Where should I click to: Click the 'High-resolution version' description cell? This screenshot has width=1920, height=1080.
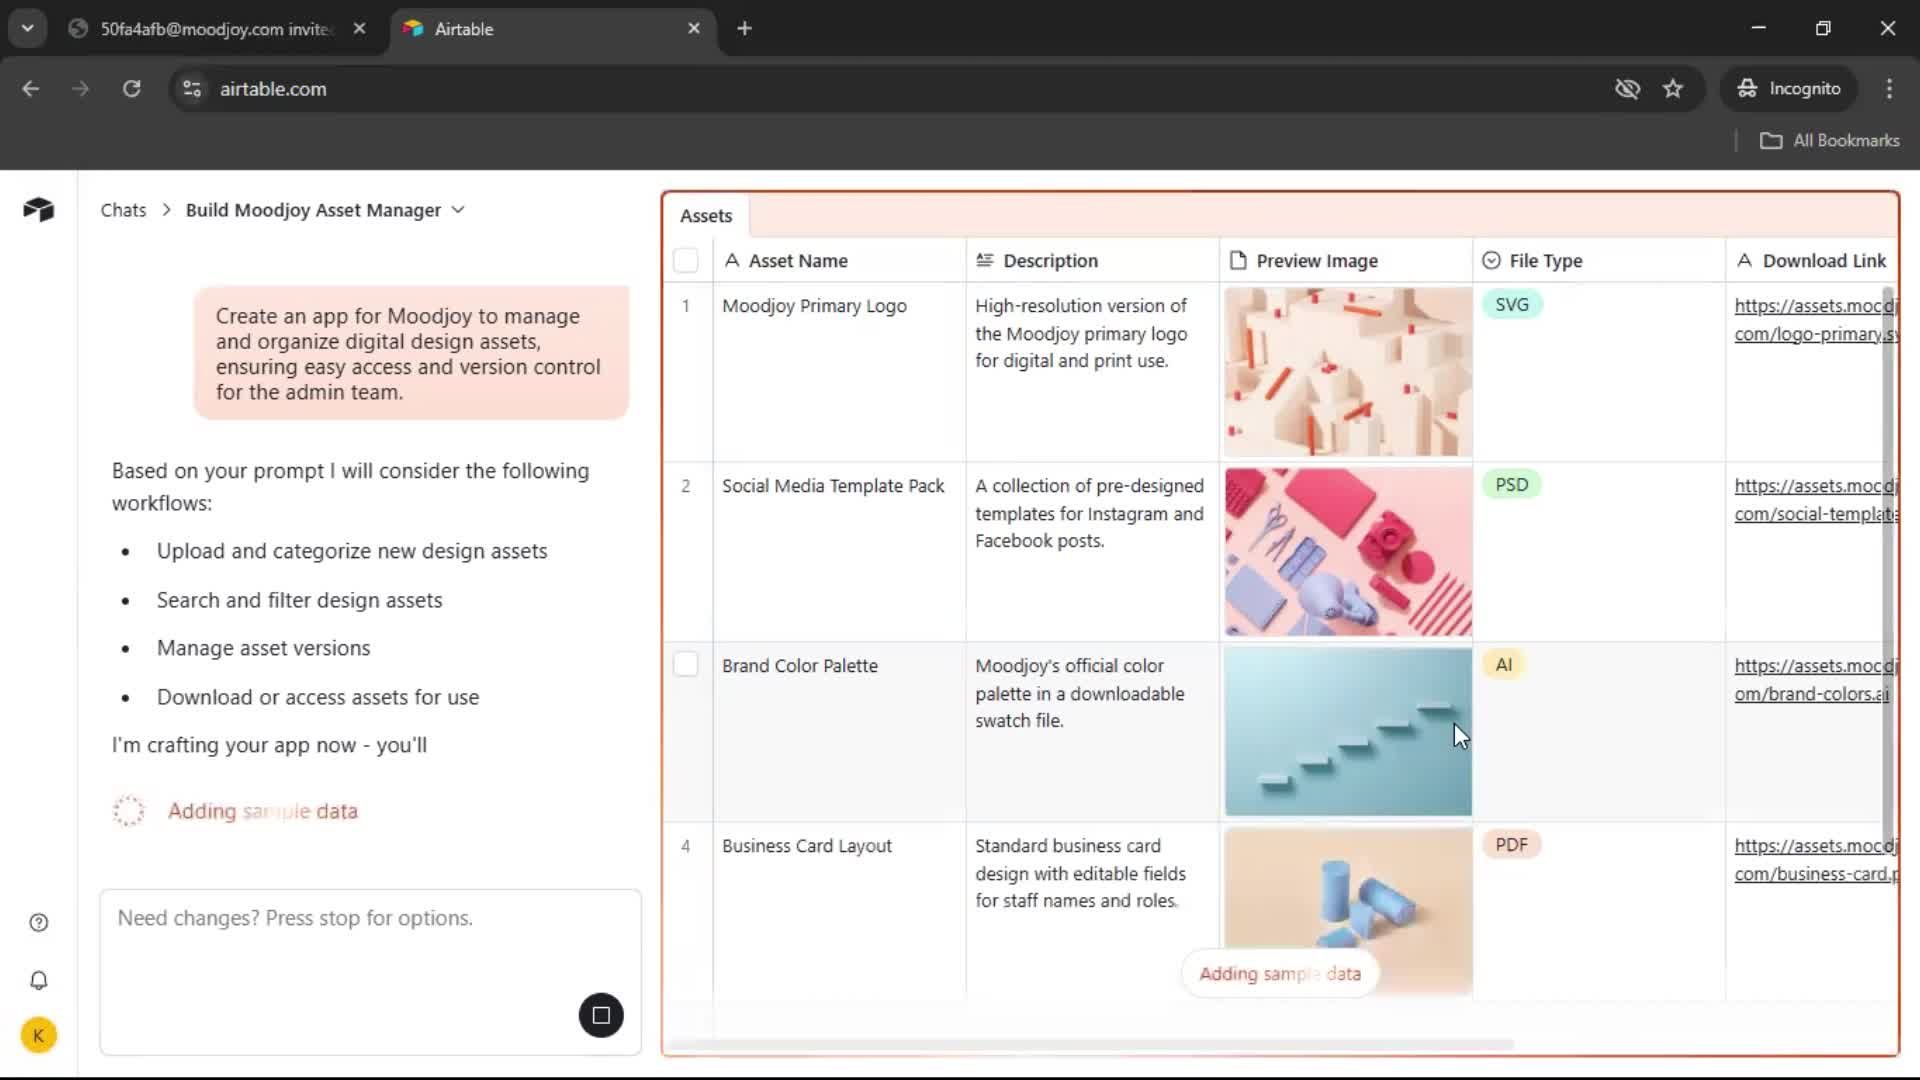tap(1092, 372)
